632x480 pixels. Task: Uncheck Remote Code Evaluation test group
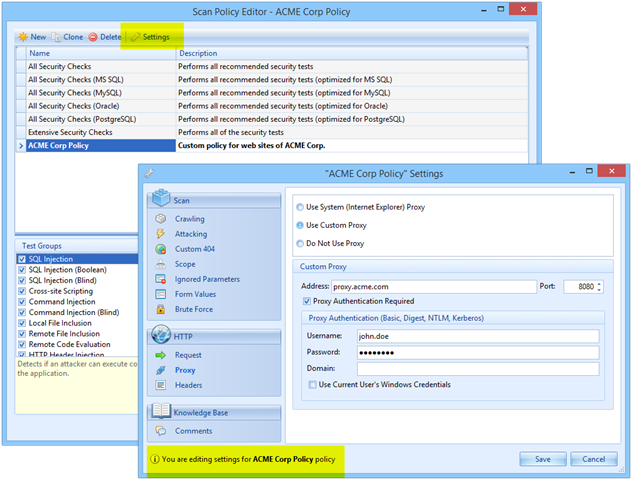[x=22, y=345]
